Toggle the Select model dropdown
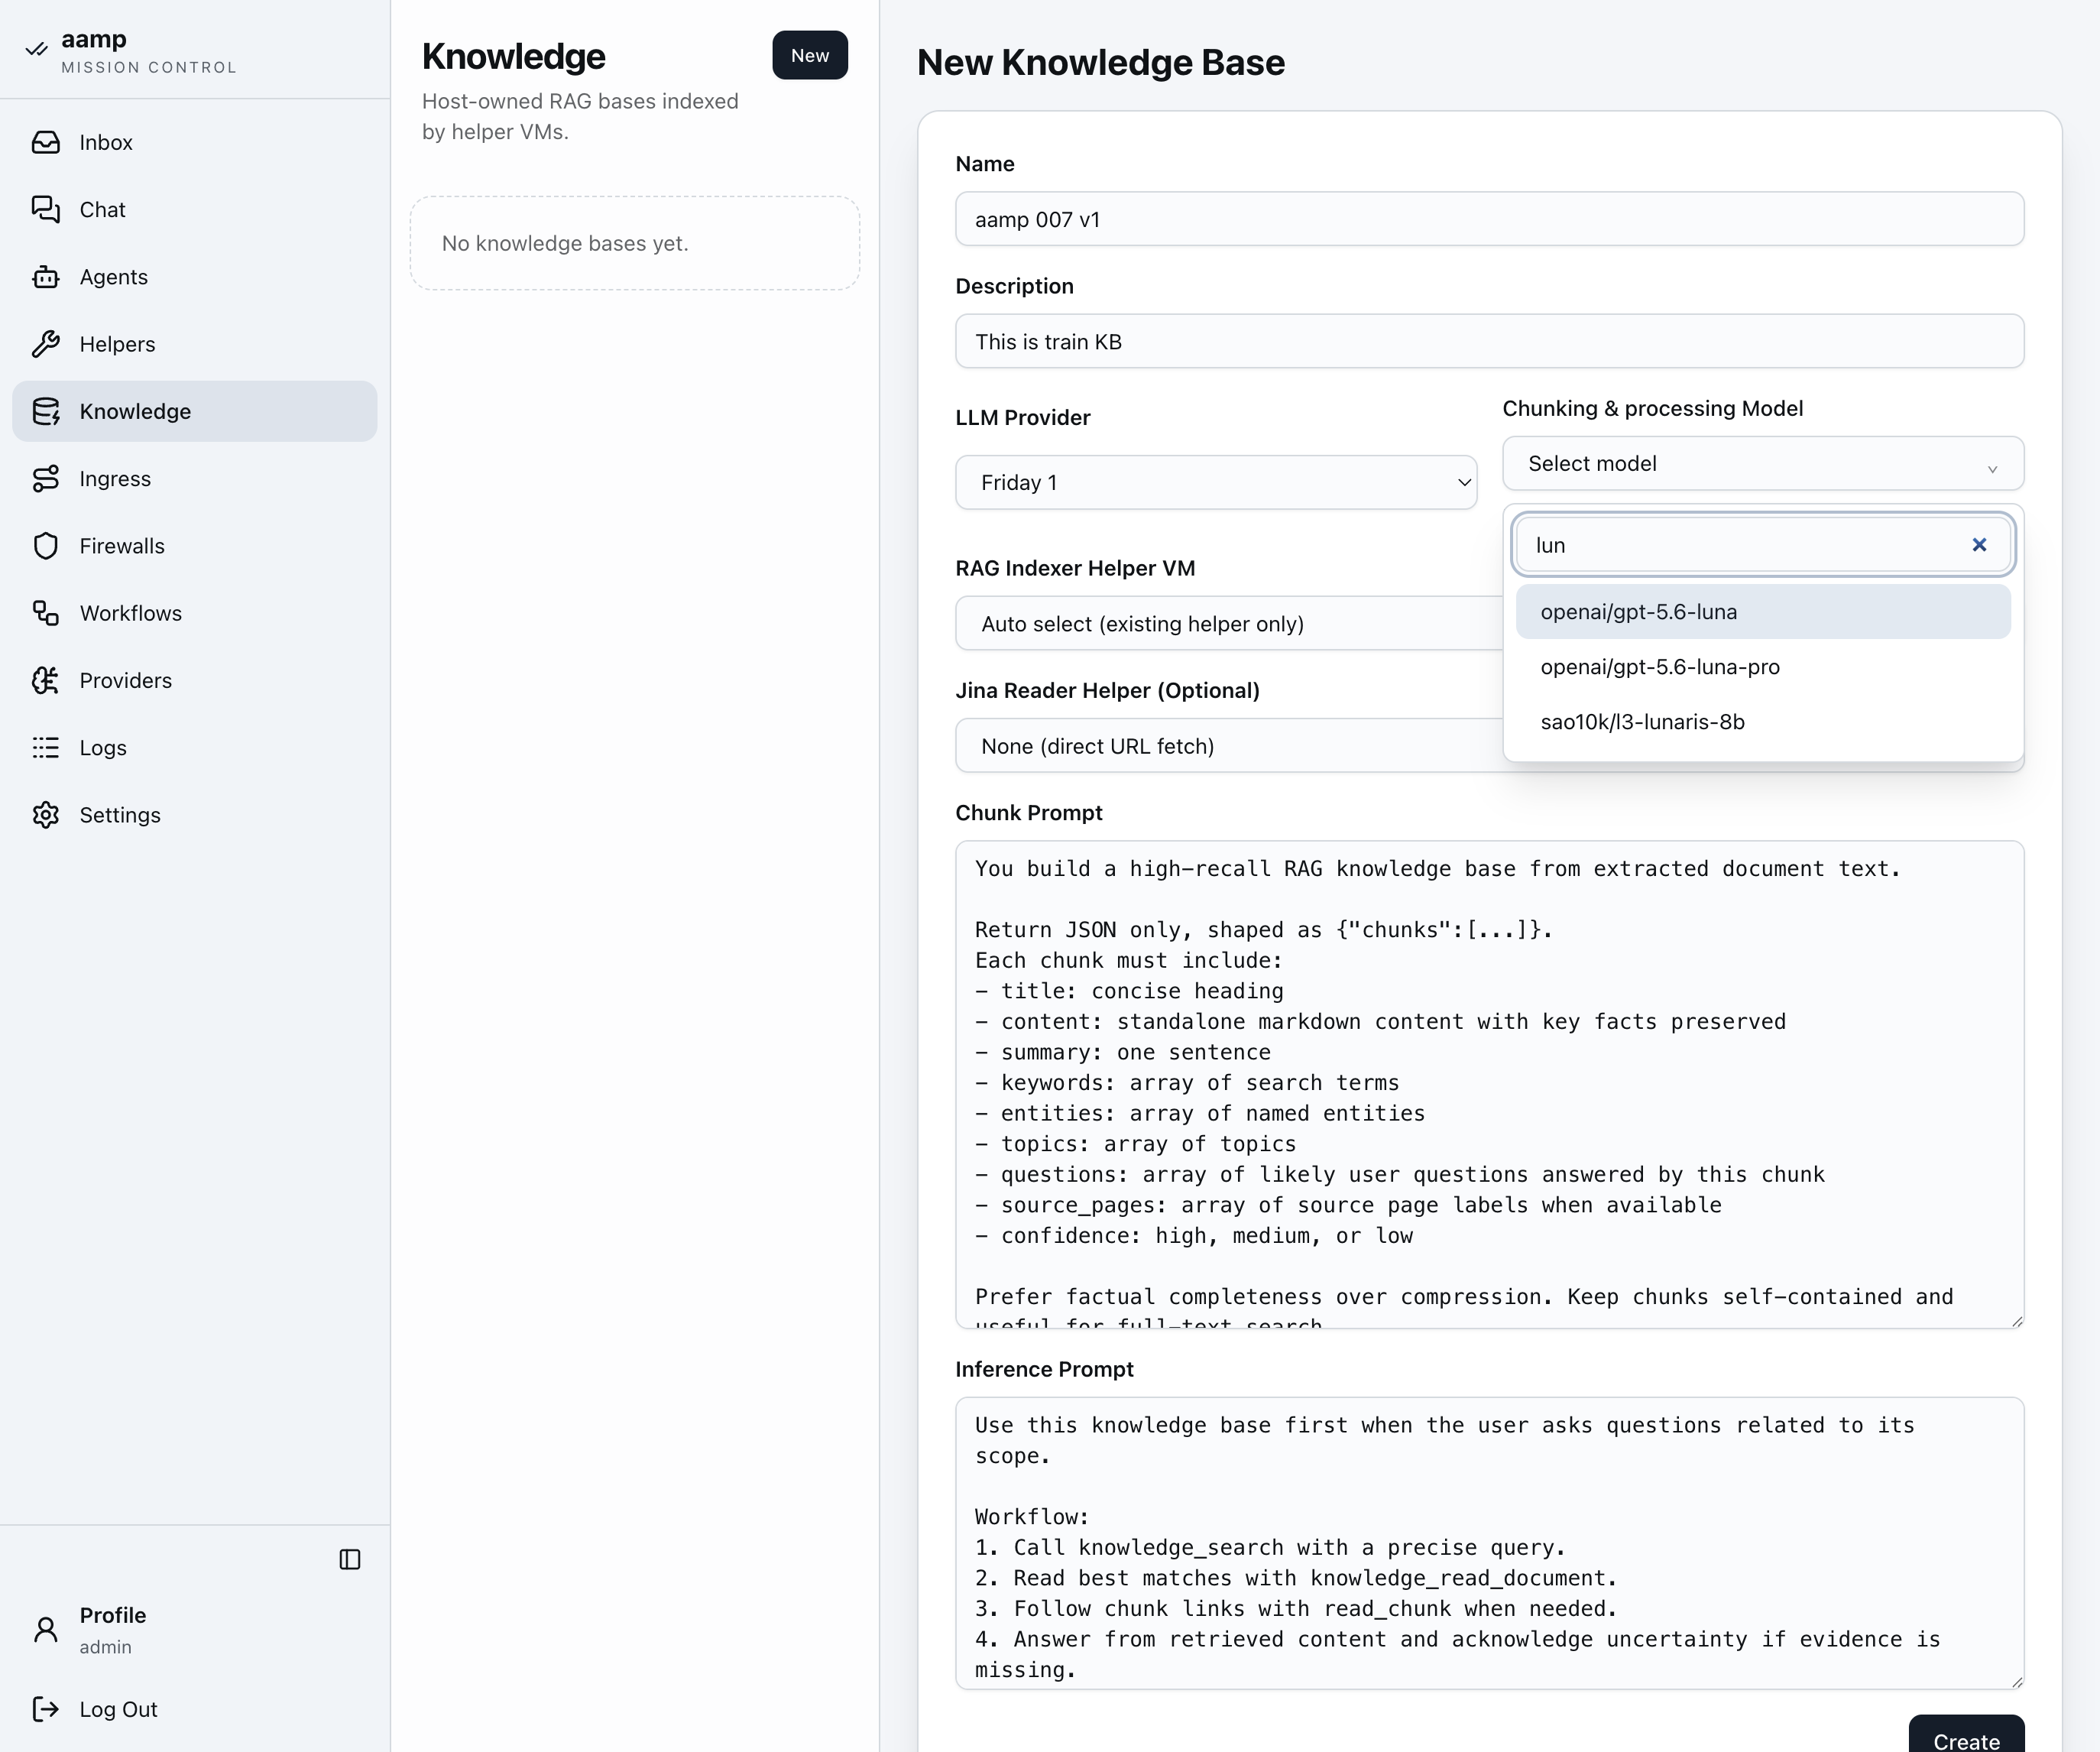The height and width of the screenshot is (1752, 2100). 1763,463
